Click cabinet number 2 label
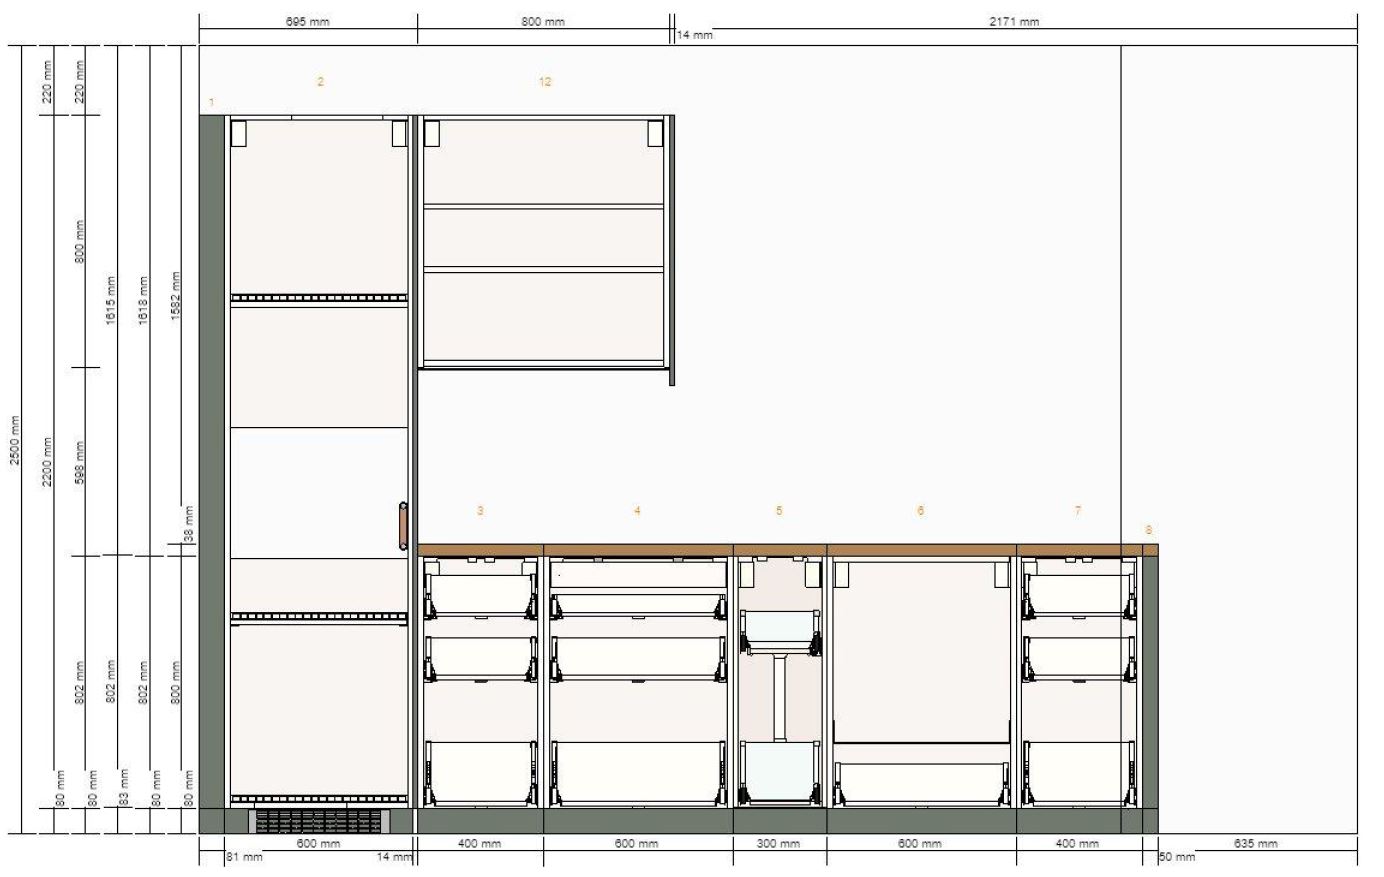The height and width of the screenshot is (877, 1384). pos(320,82)
